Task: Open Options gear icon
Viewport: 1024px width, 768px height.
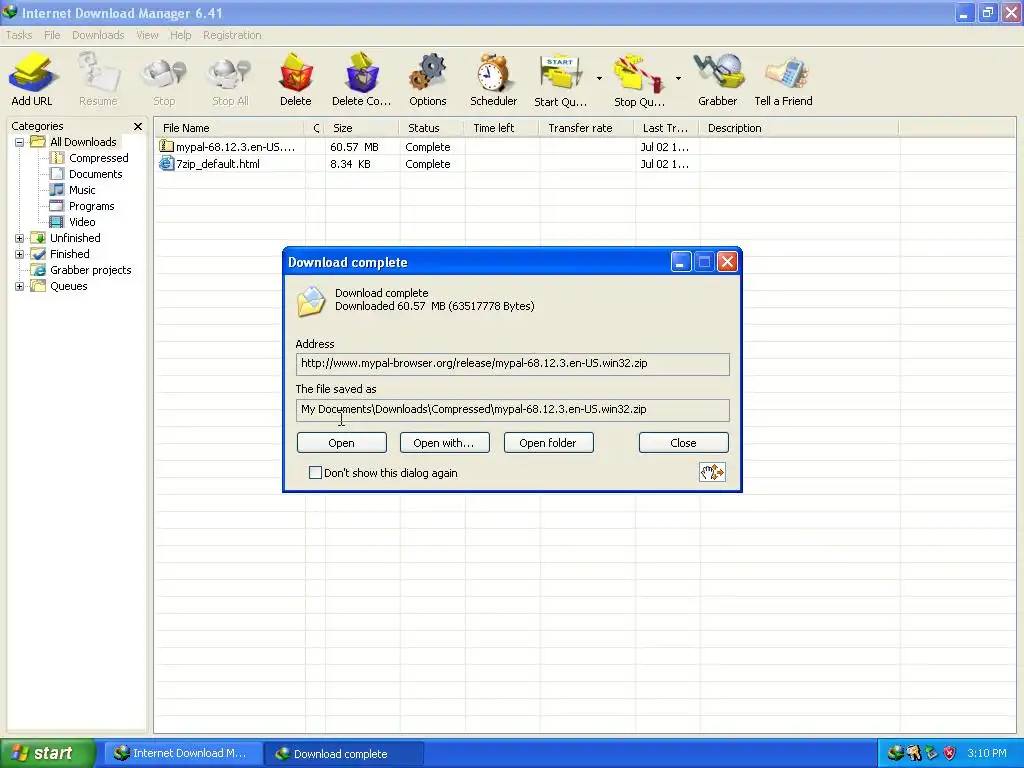Action: [x=428, y=72]
